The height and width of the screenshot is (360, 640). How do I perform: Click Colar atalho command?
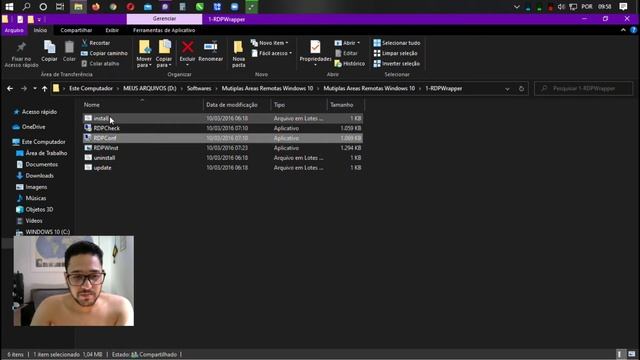pyautogui.click(x=100, y=64)
